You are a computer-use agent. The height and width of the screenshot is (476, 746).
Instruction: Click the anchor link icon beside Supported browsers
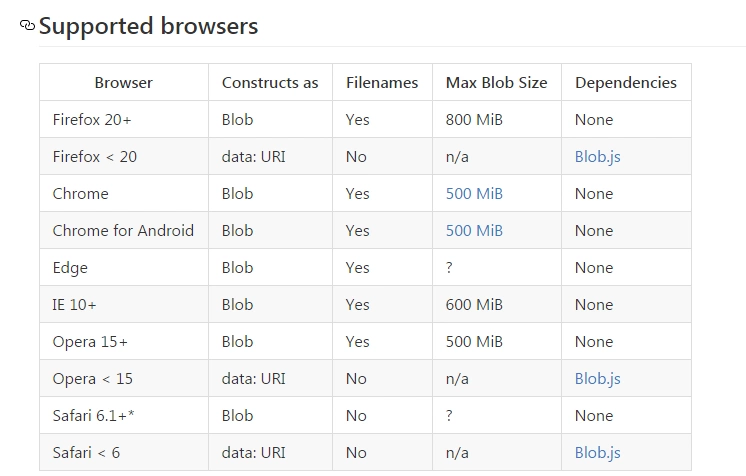pos(27,26)
